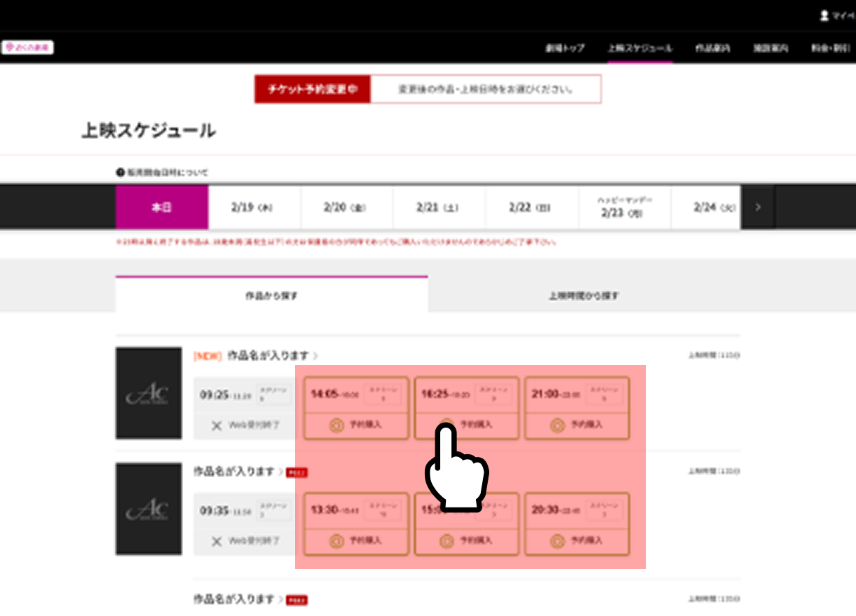Open the poster beside the 09:35 showtime
The width and height of the screenshot is (856, 616).
coord(148,508)
